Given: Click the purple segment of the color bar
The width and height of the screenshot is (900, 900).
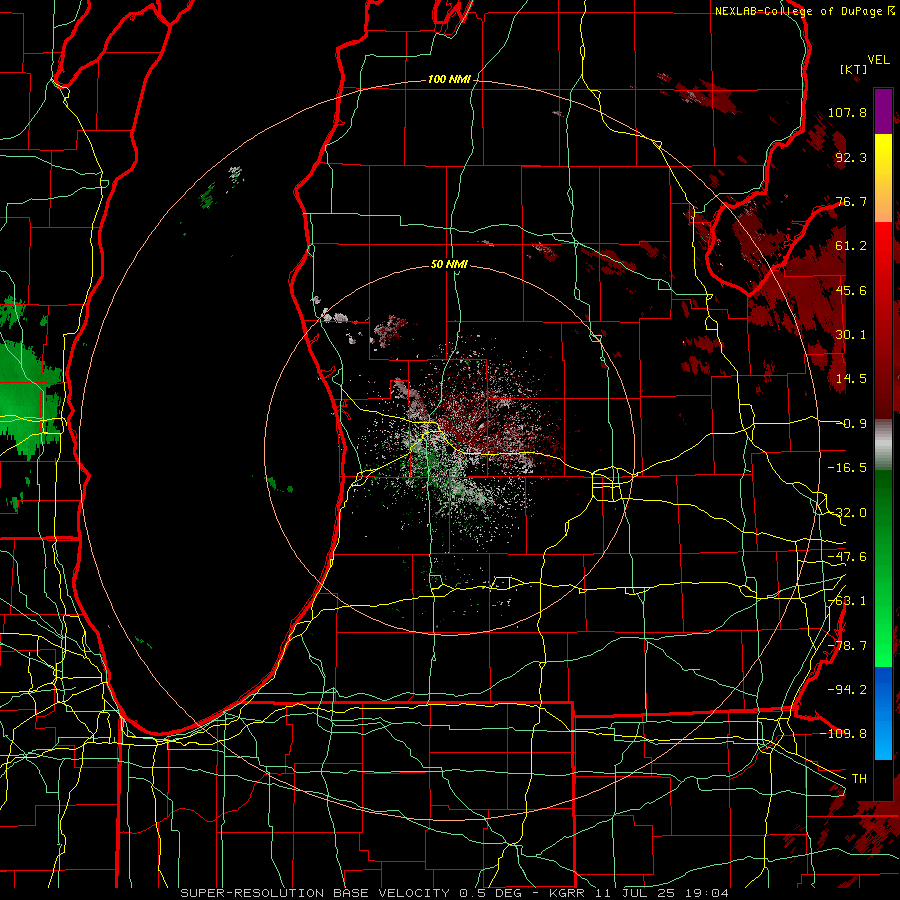Looking at the screenshot, I should 883,111.
